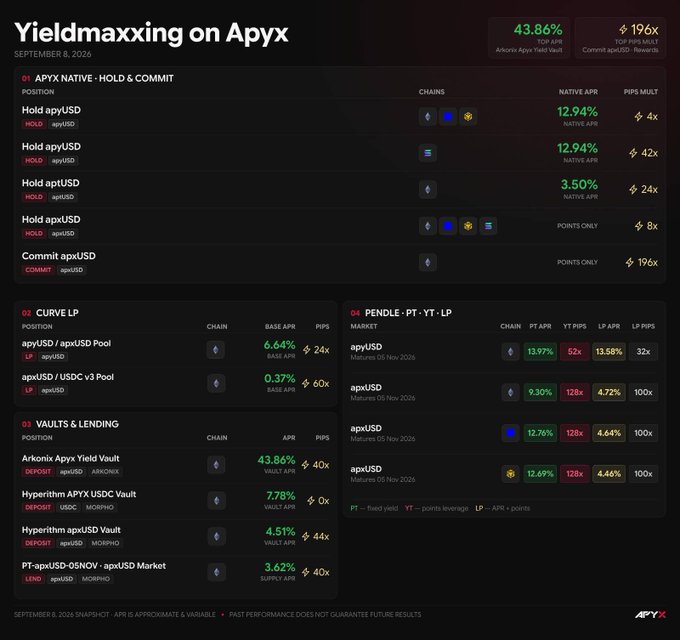Click the Ethereum icon in the Hold apyUSD 4x row

point(428,117)
